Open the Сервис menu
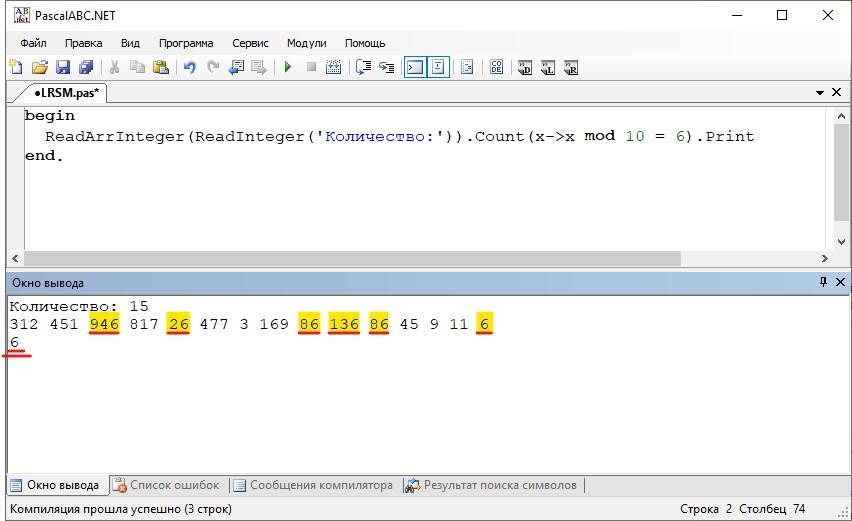The width and height of the screenshot is (852, 521). (x=250, y=43)
